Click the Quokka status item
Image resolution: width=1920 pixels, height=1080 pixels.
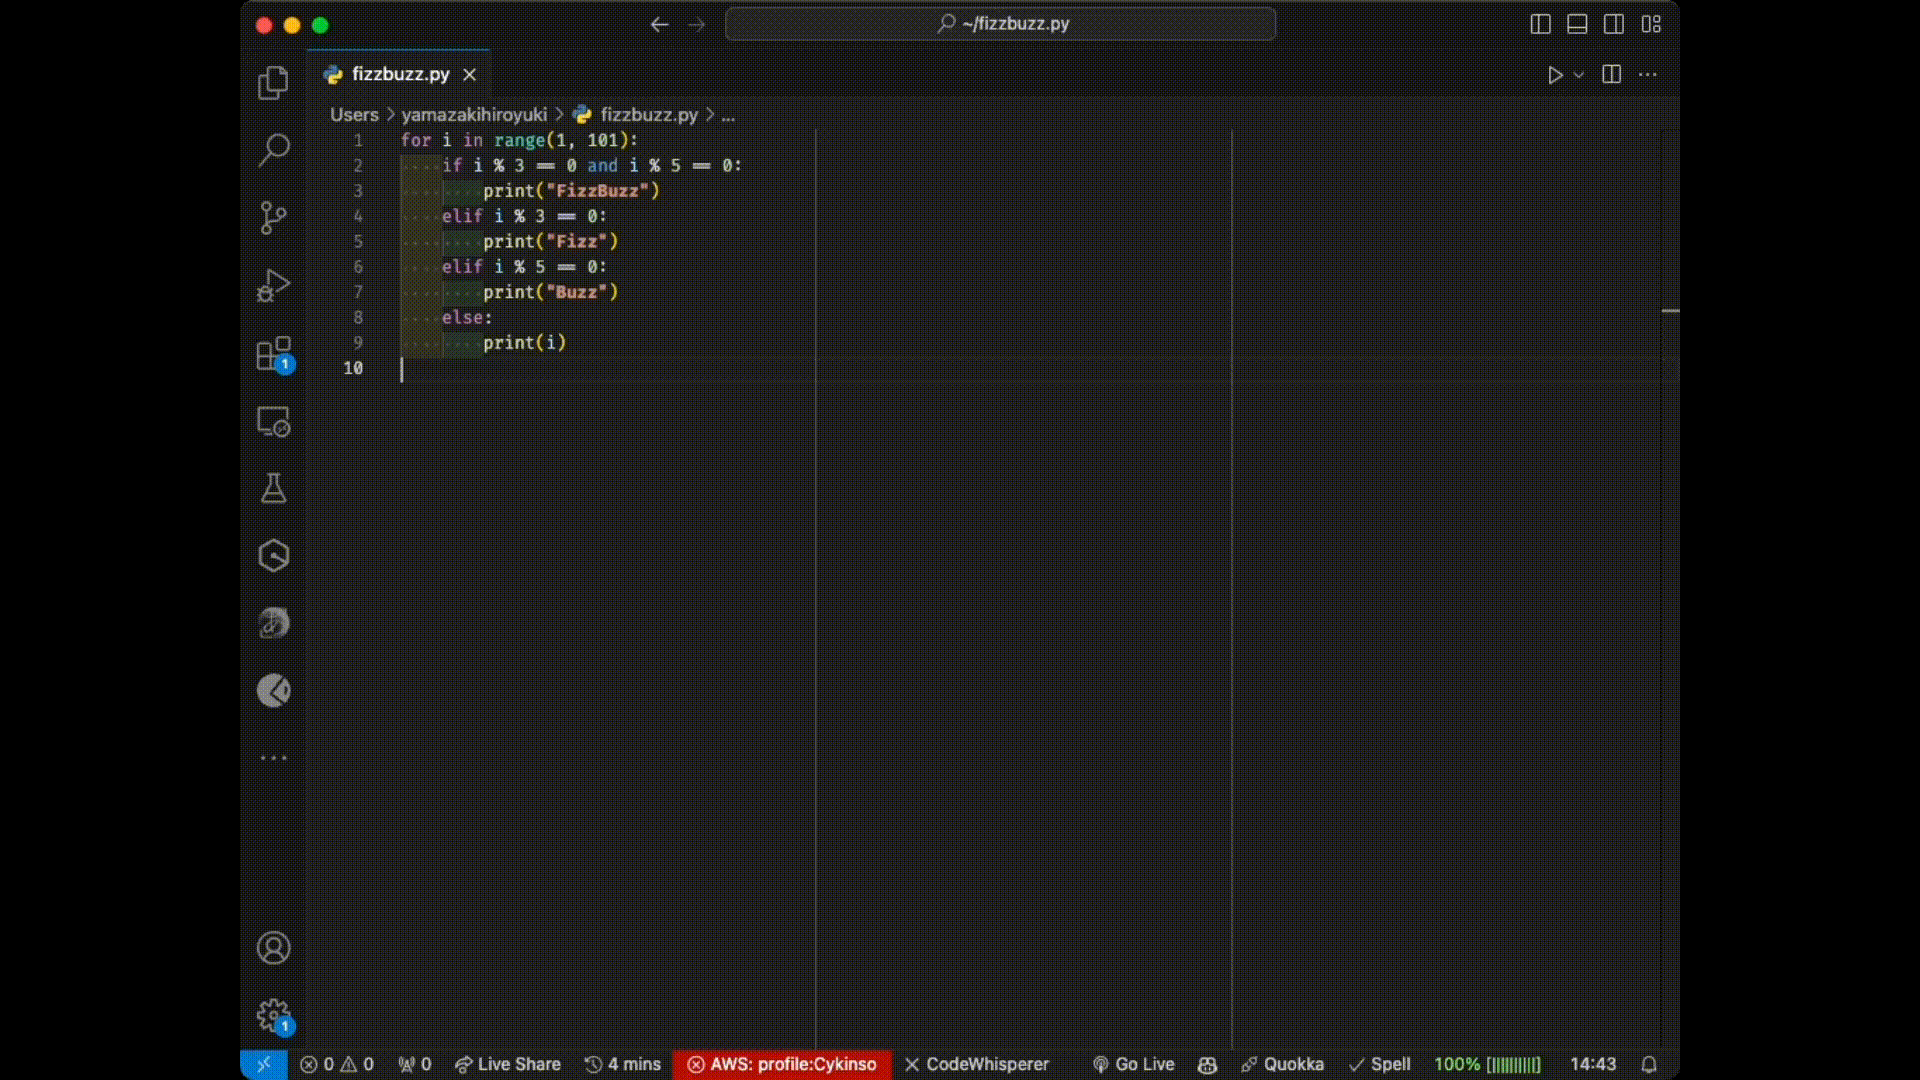(1282, 1064)
